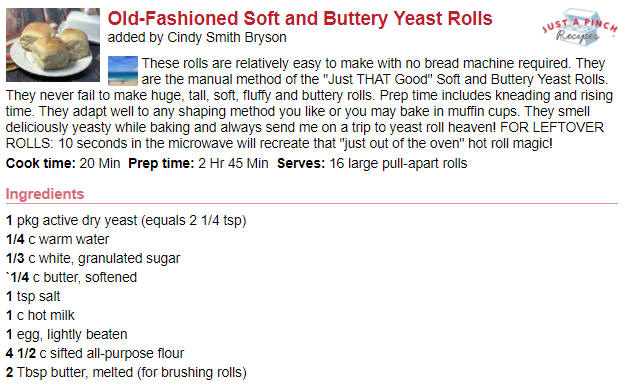
Task: Click the Serves label
Action: point(301,163)
